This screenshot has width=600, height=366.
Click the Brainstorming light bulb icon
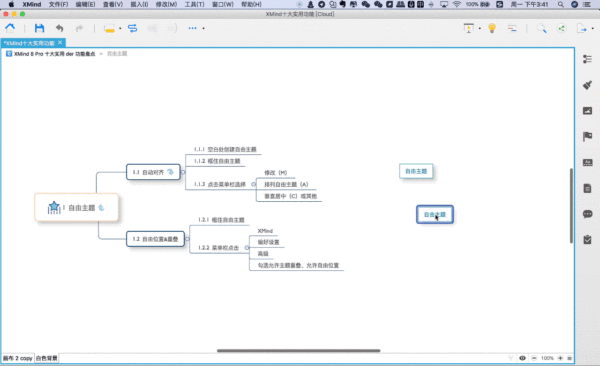[x=492, y=28]
